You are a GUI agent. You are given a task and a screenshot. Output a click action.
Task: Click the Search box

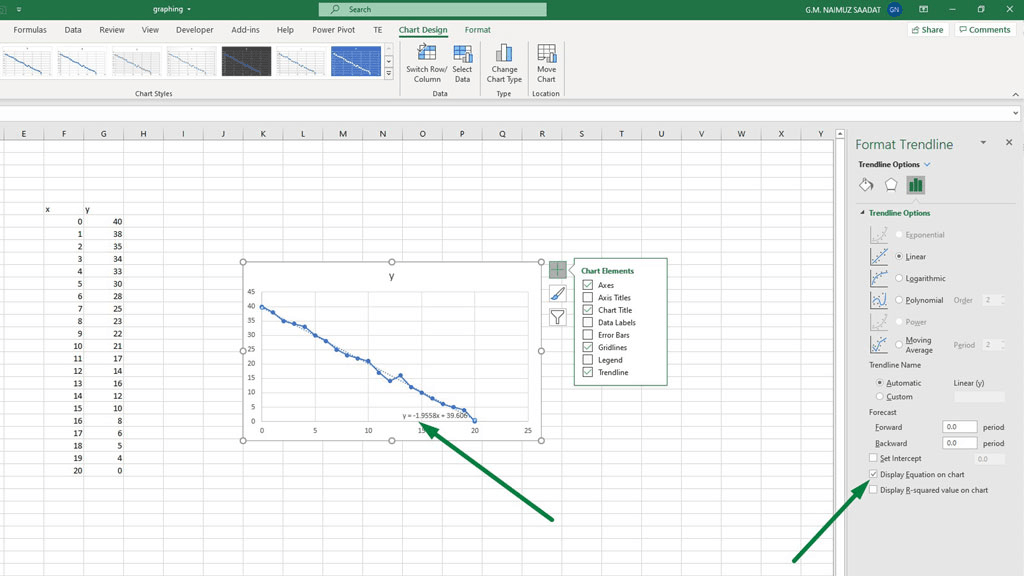pyautogui.click(x=432, y=9)
